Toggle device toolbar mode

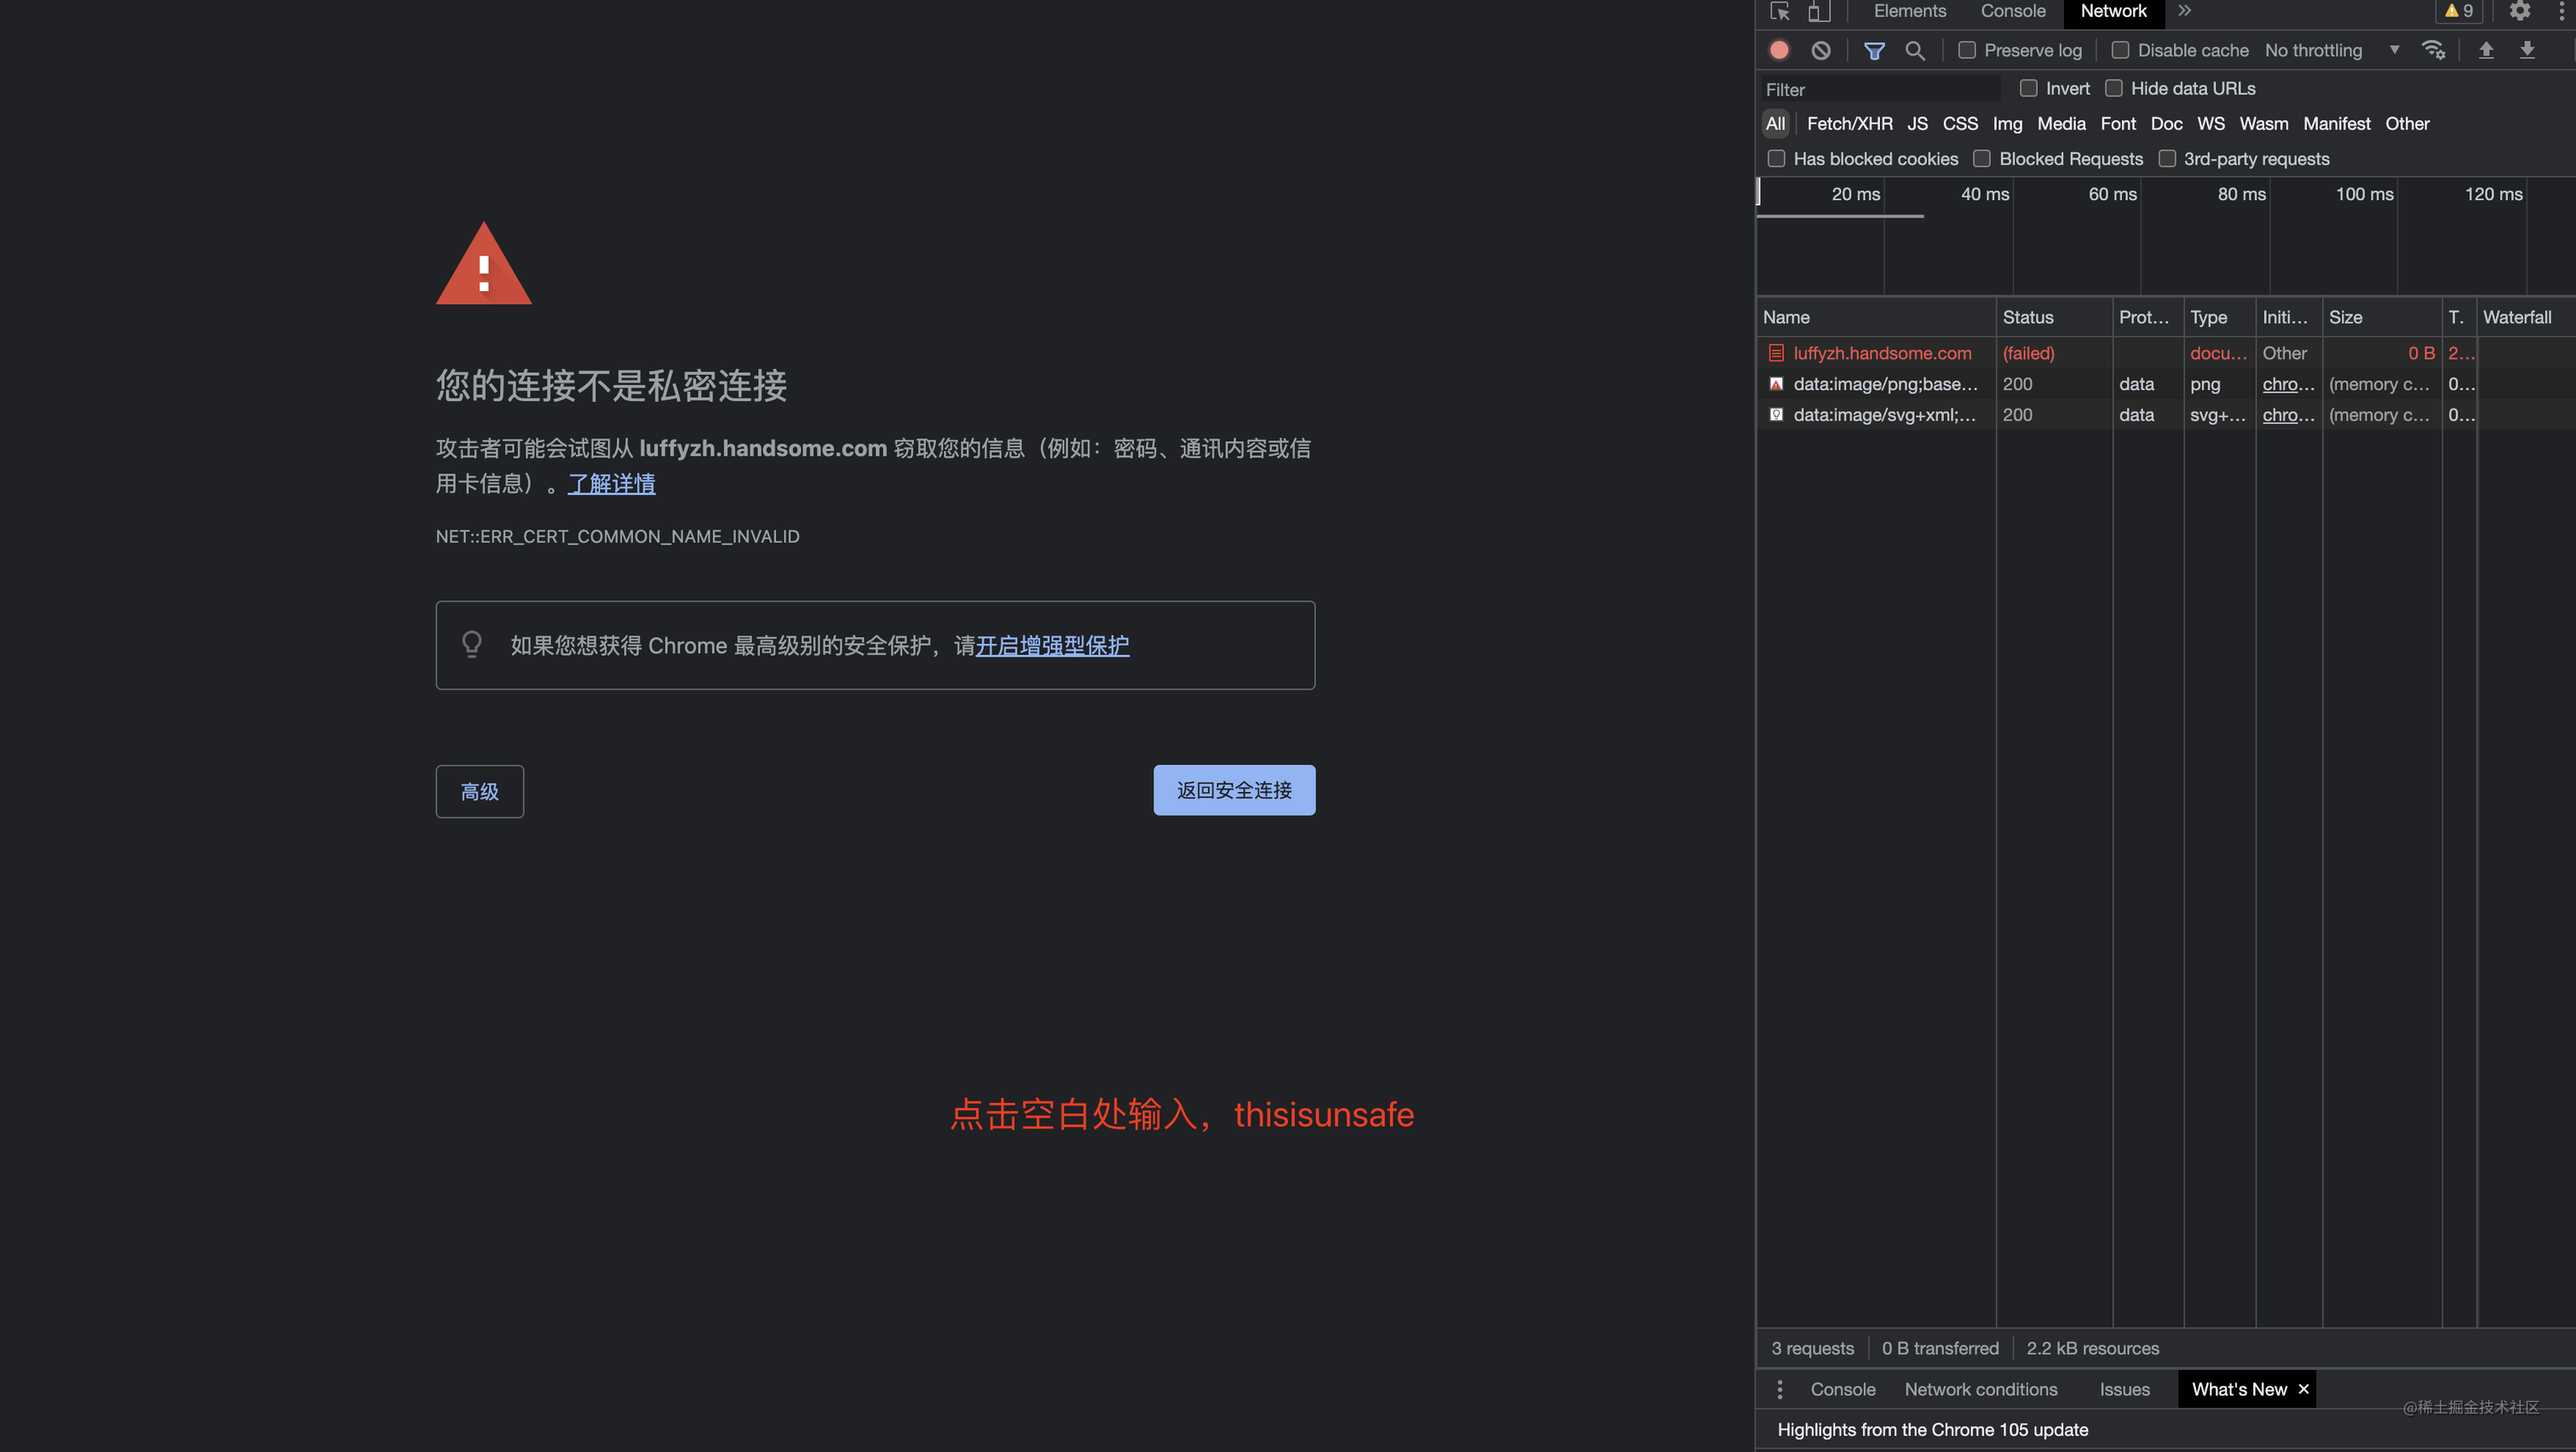point(1819,11)
